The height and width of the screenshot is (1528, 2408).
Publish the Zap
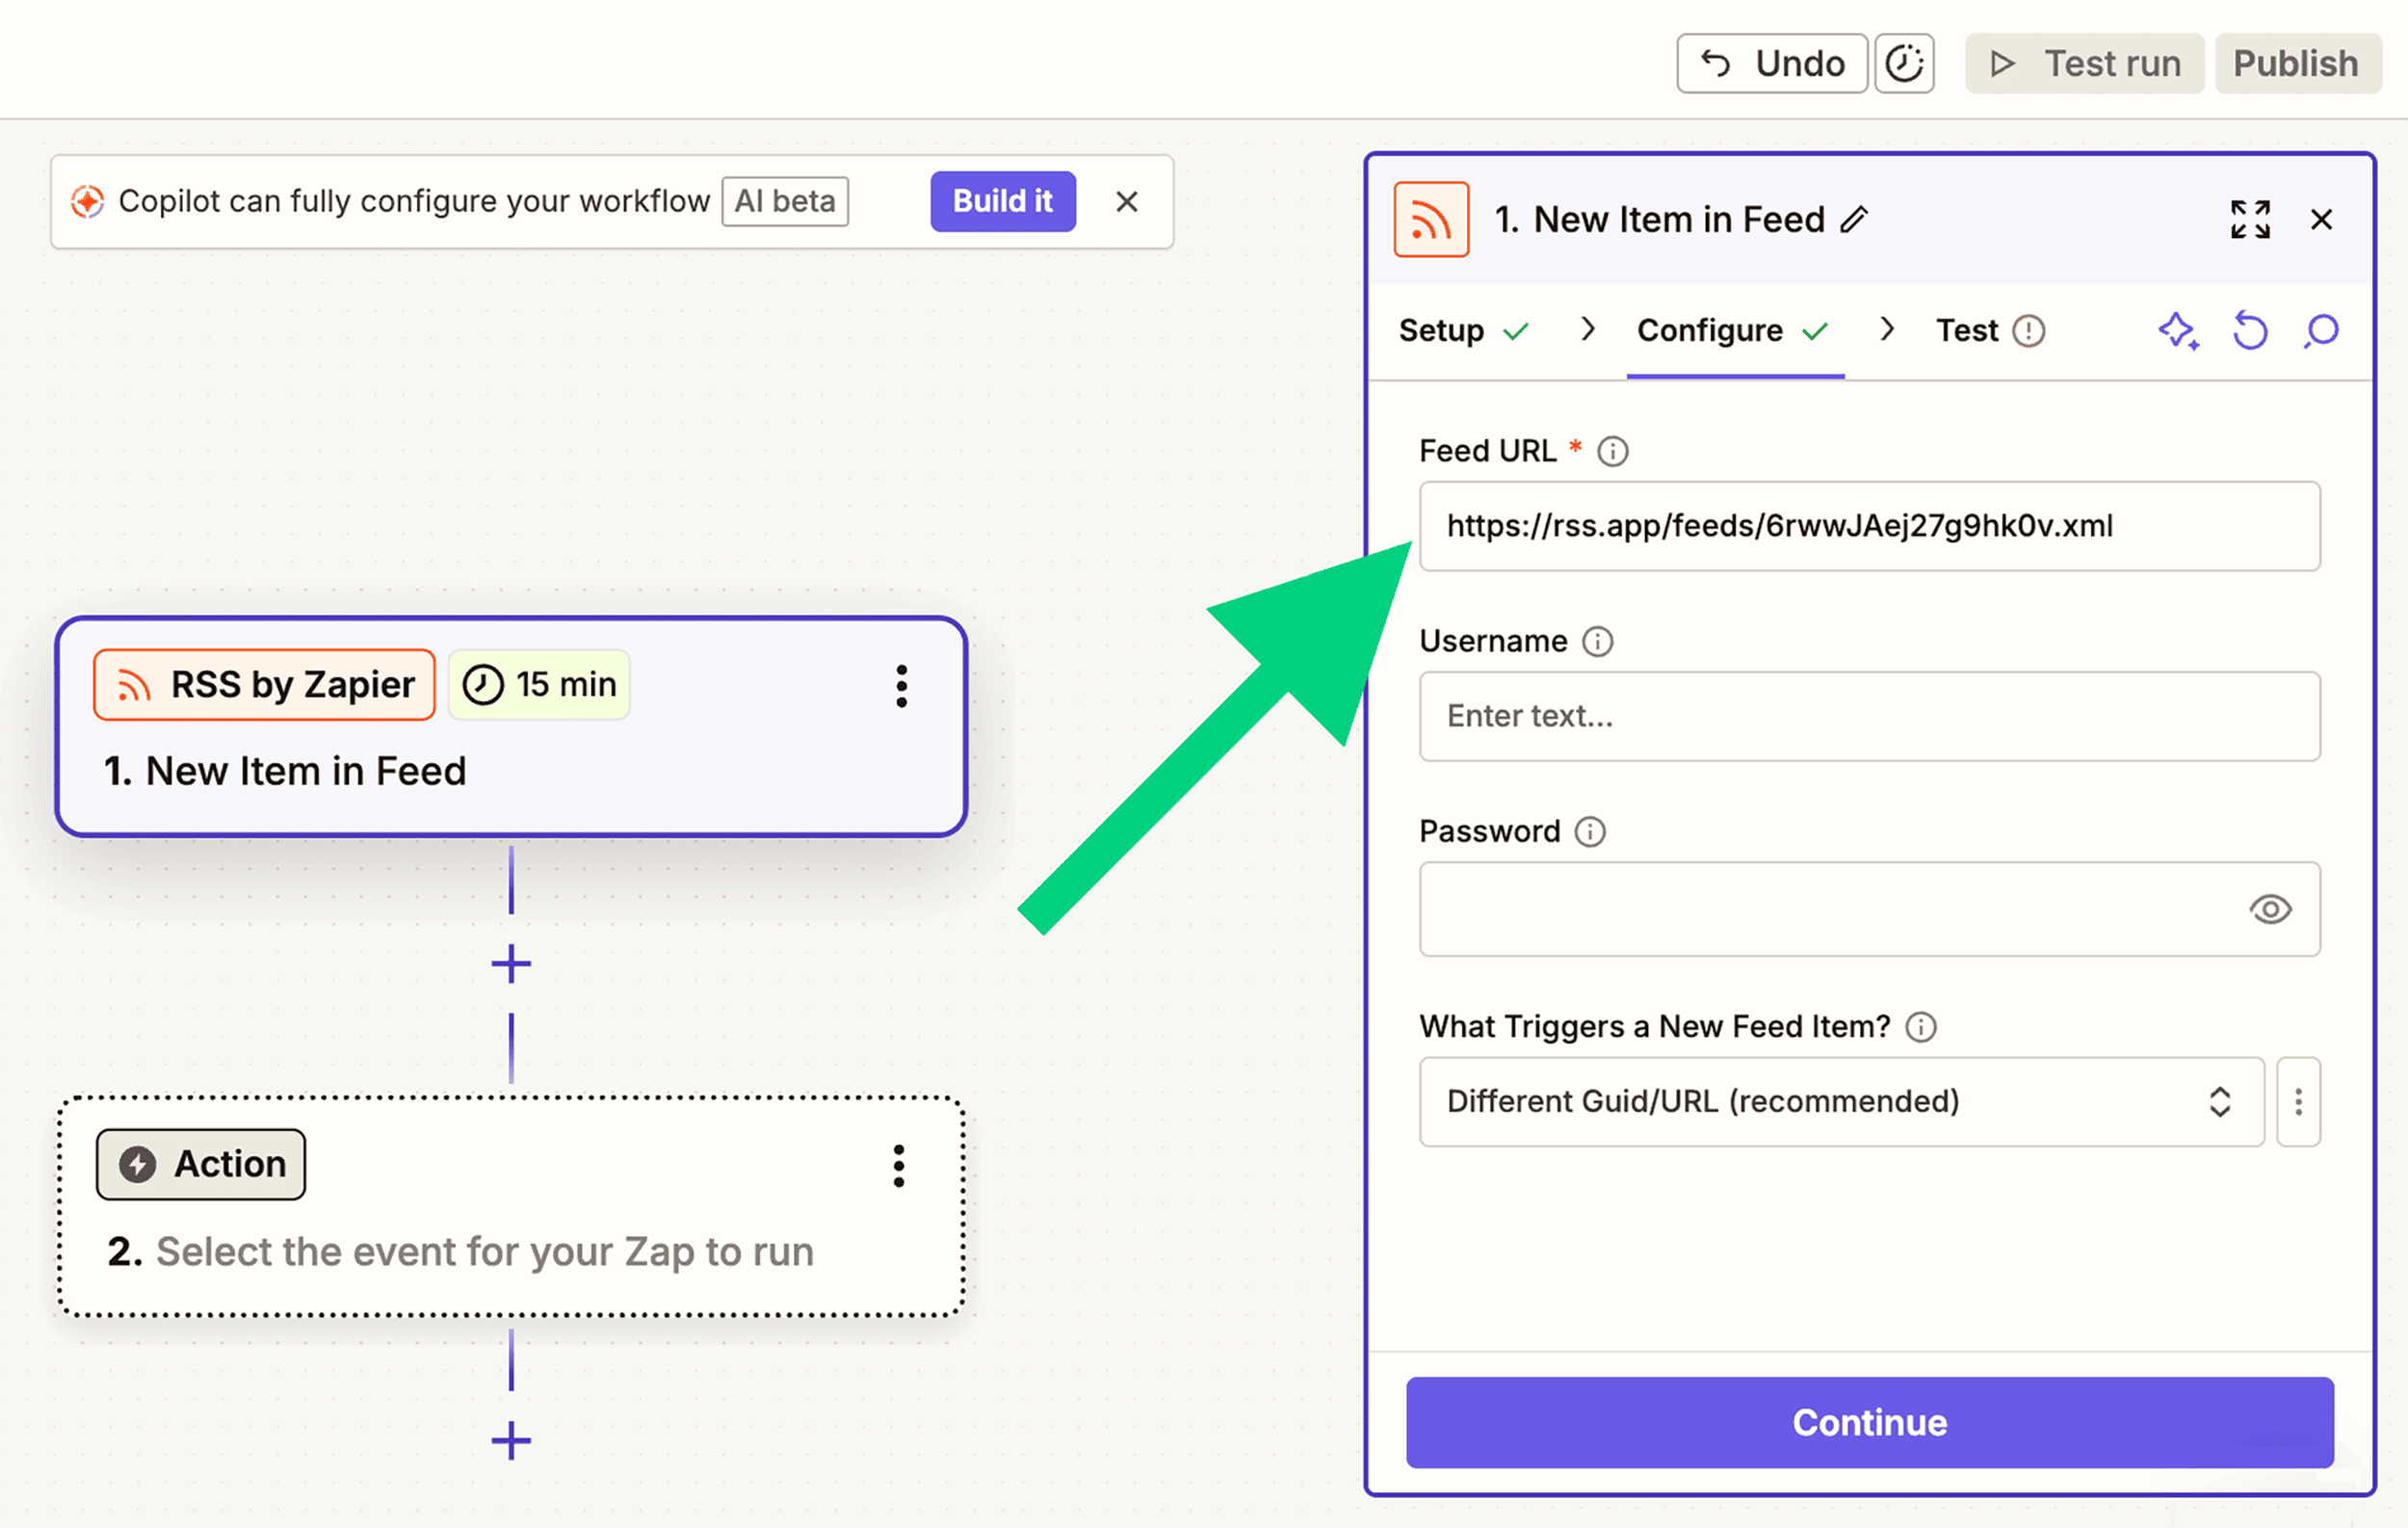click(x=2297, y=63)
